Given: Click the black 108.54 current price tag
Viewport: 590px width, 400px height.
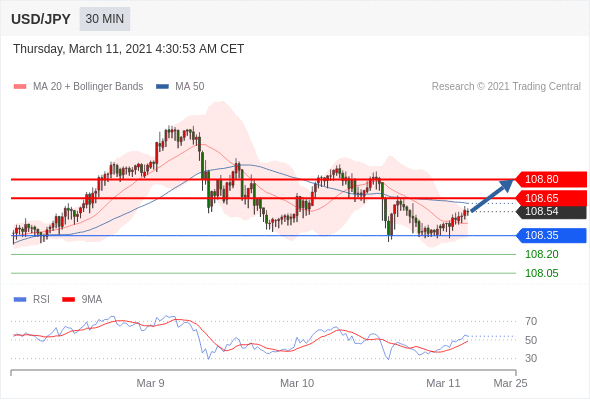Looking at the screenshot, I should (x=550, y=211).
